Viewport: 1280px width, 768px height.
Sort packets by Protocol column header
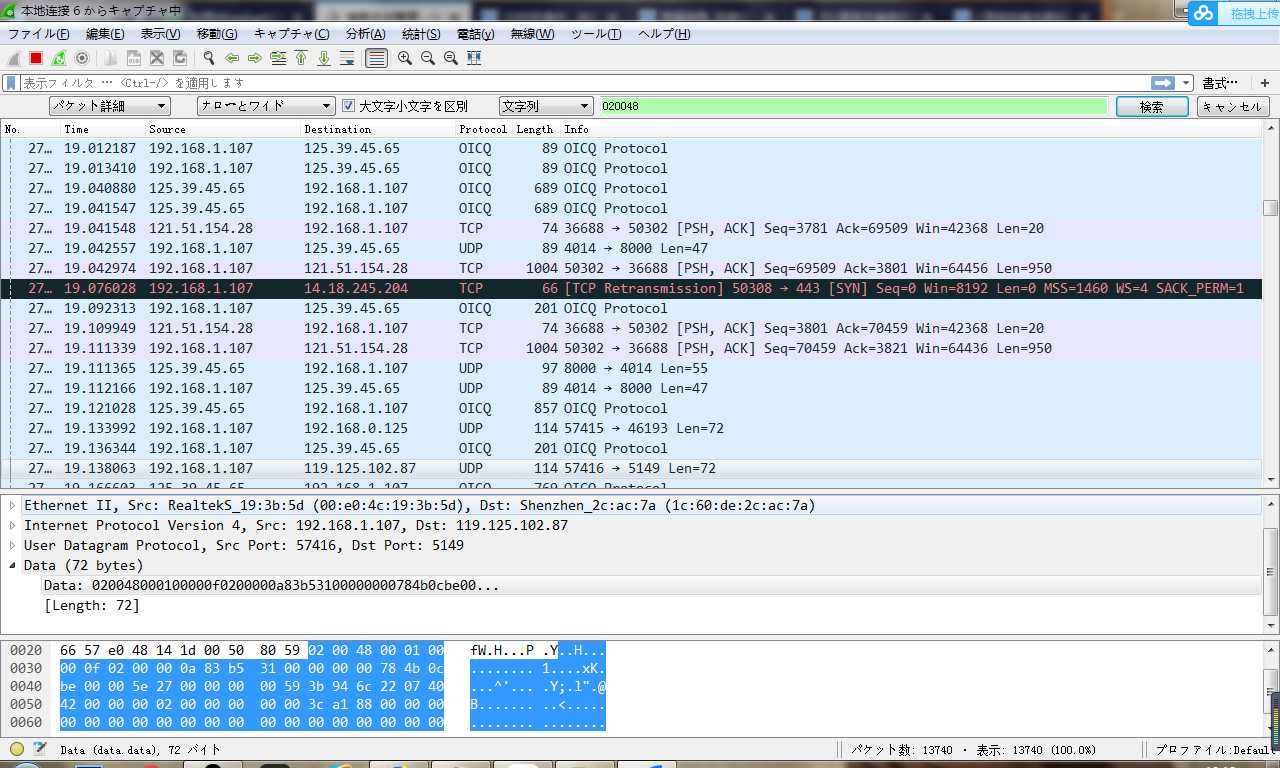[483, 129]
